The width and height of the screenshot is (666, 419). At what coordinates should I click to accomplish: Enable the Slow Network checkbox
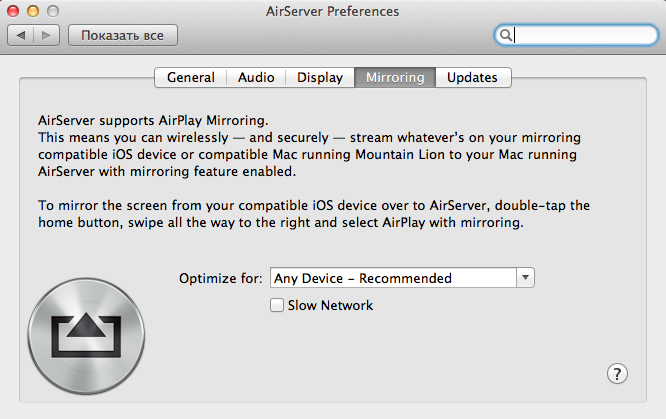tap(277, 306)
